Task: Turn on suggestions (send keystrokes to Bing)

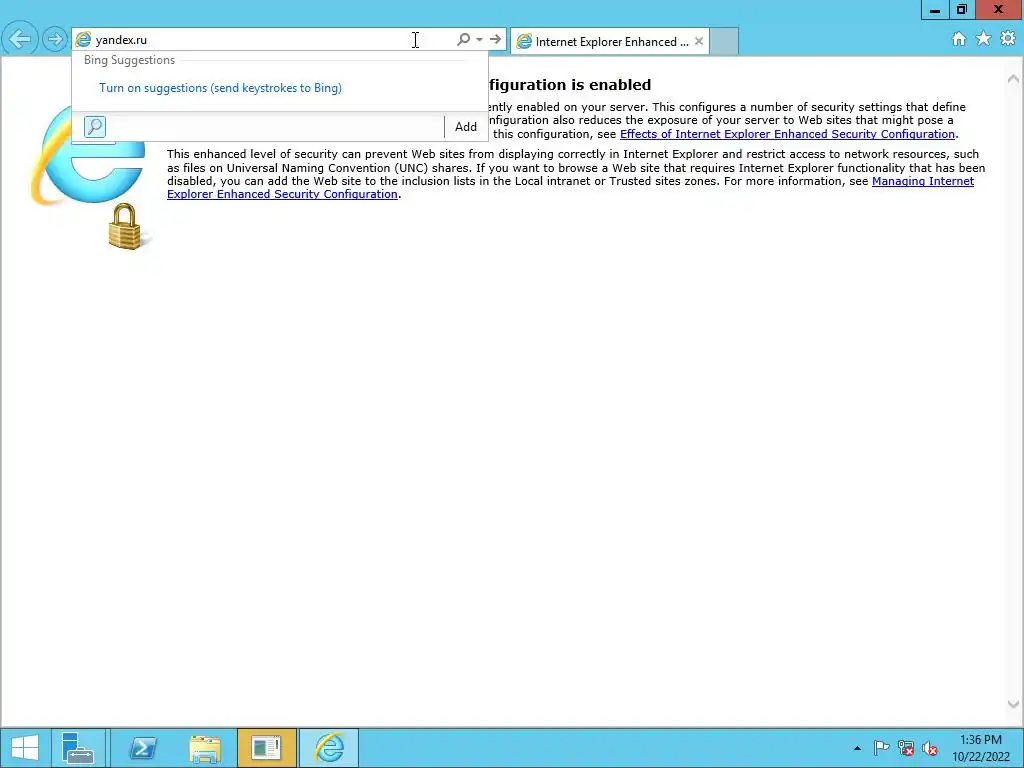Action: (x=220, y=88)
